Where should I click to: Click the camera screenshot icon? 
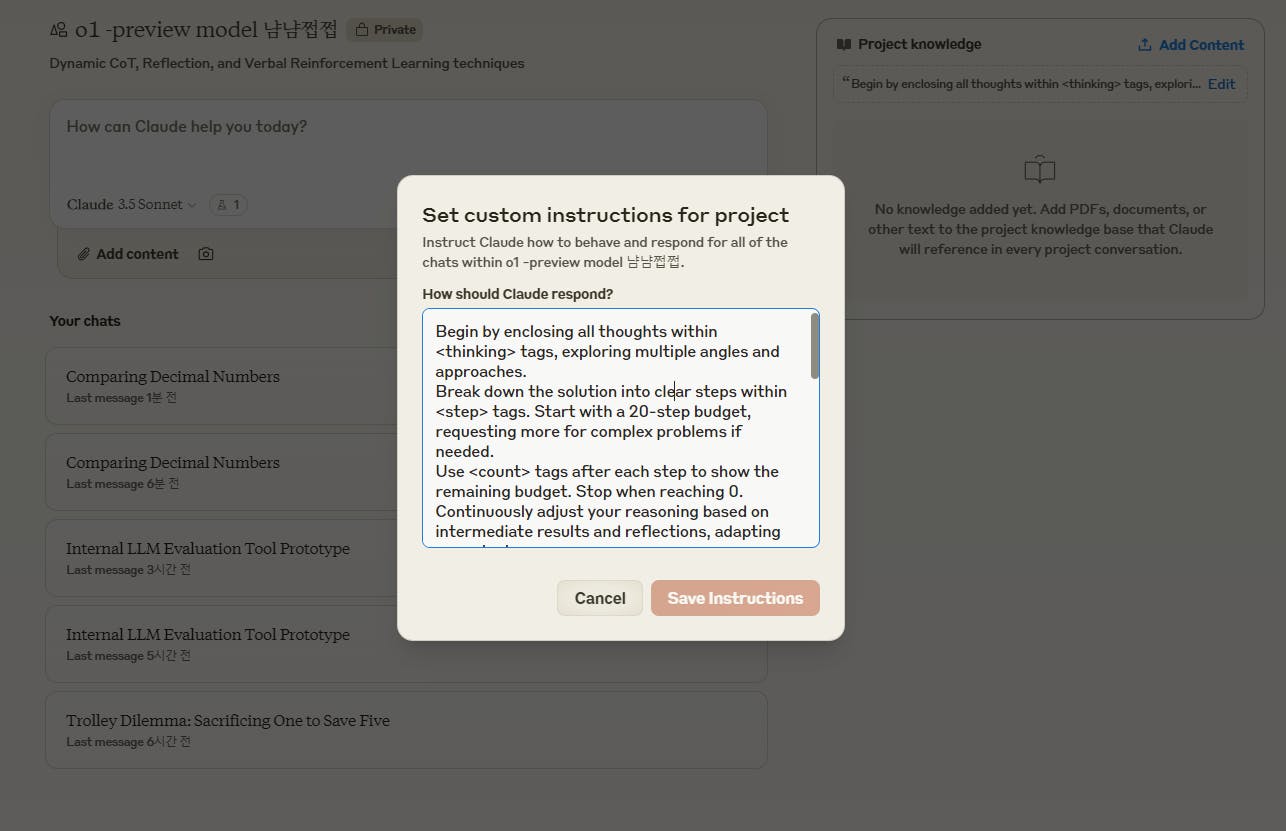(x=206, y=254)
